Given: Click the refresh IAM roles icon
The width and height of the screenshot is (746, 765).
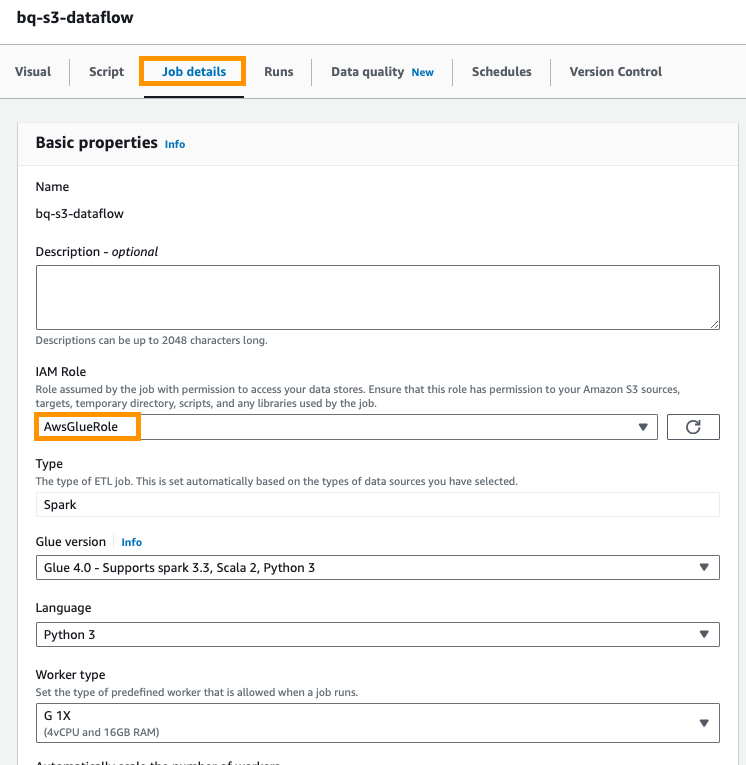Looking at the screenshot, I should [x=693, y=427].
